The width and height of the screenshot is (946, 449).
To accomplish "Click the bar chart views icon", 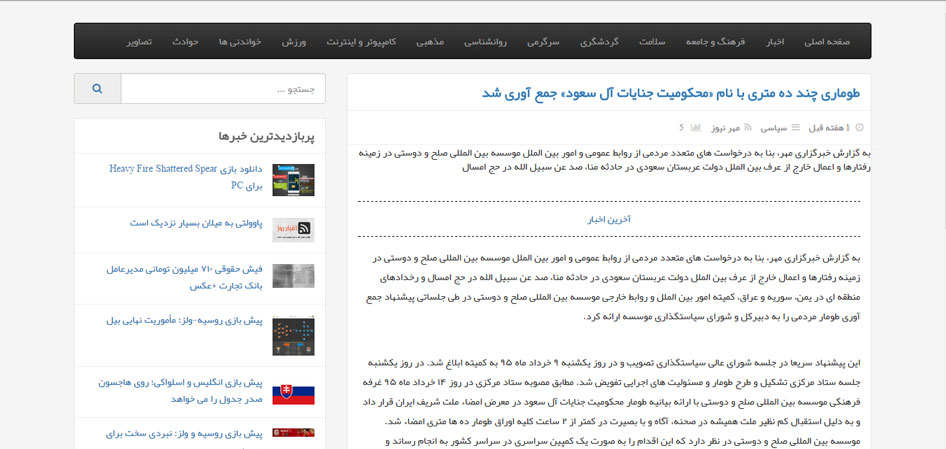I will click(696, 128).
